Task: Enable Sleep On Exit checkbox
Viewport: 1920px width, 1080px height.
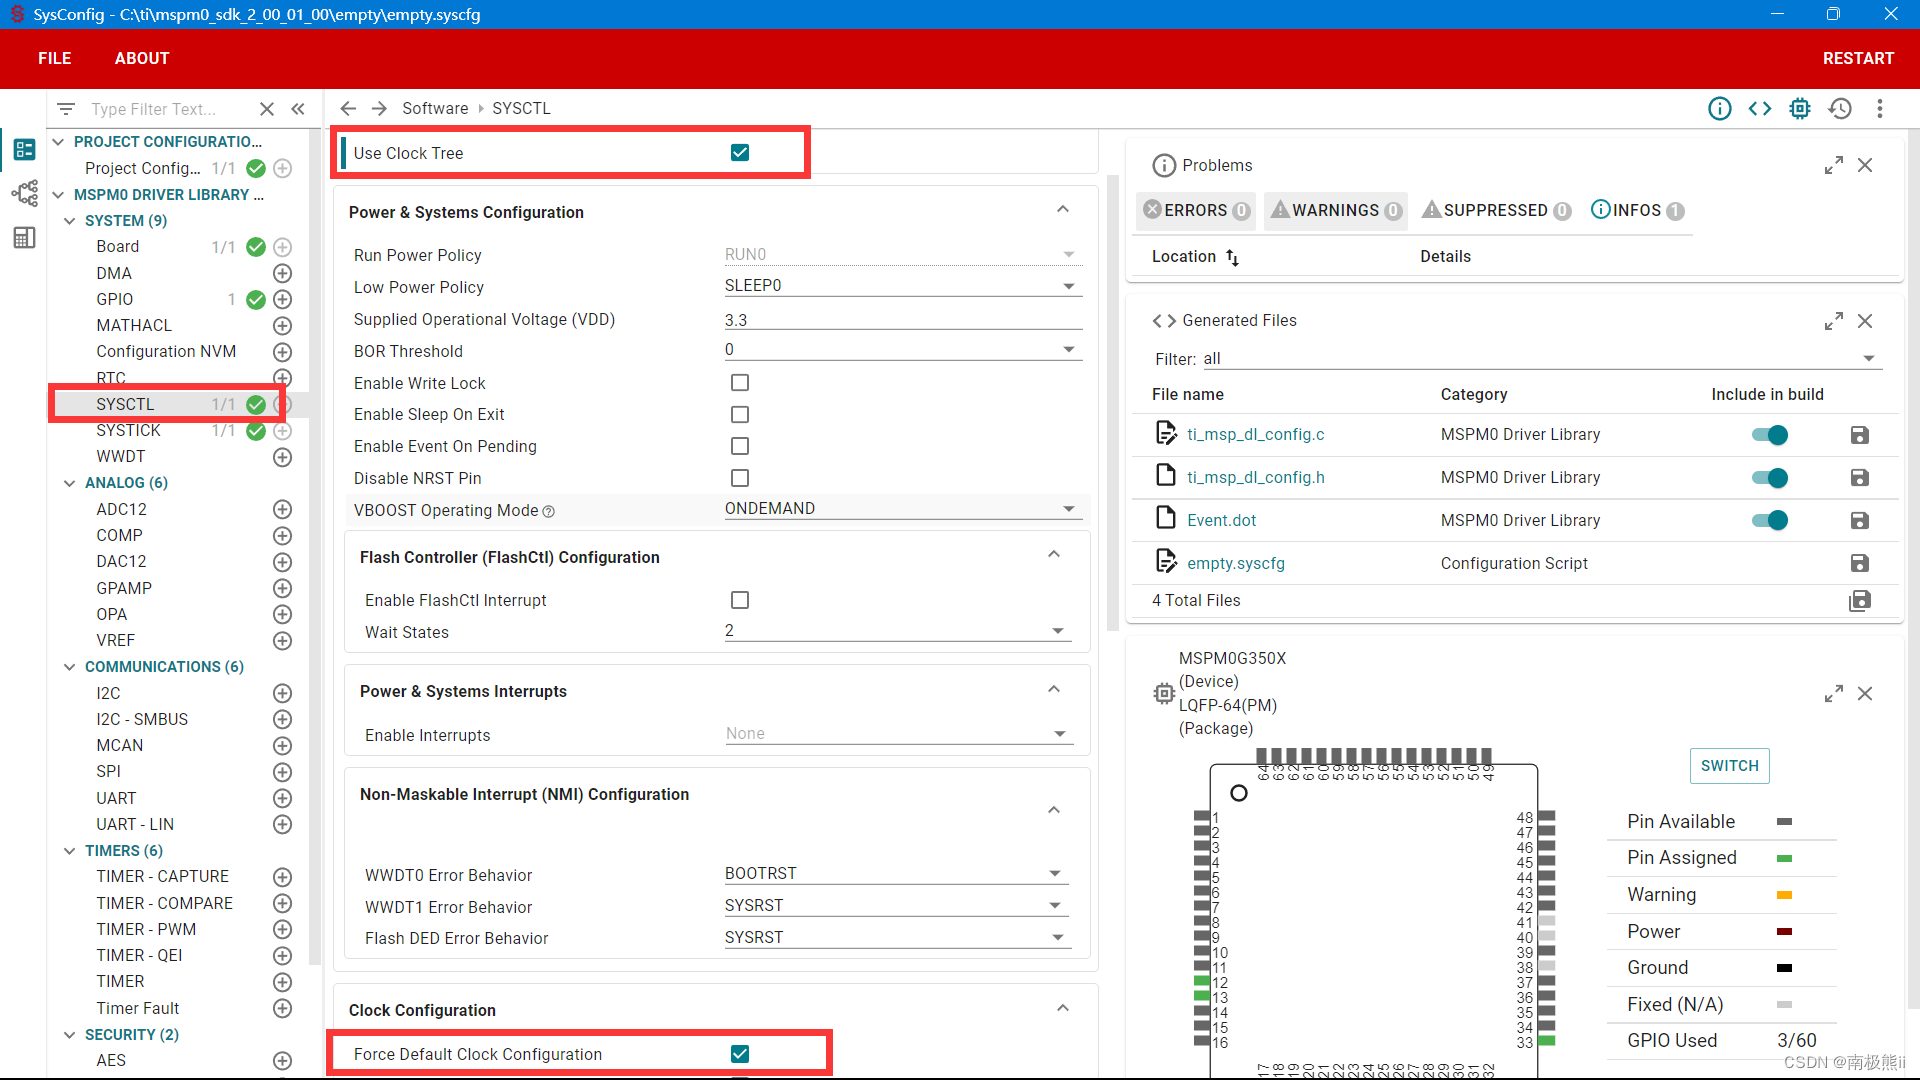Action: tap(740, 414)
